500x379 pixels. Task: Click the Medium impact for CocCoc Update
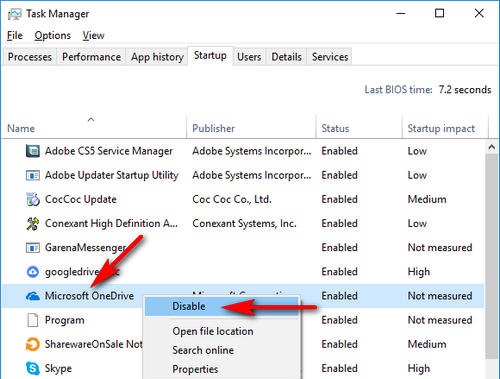point(427,199)
